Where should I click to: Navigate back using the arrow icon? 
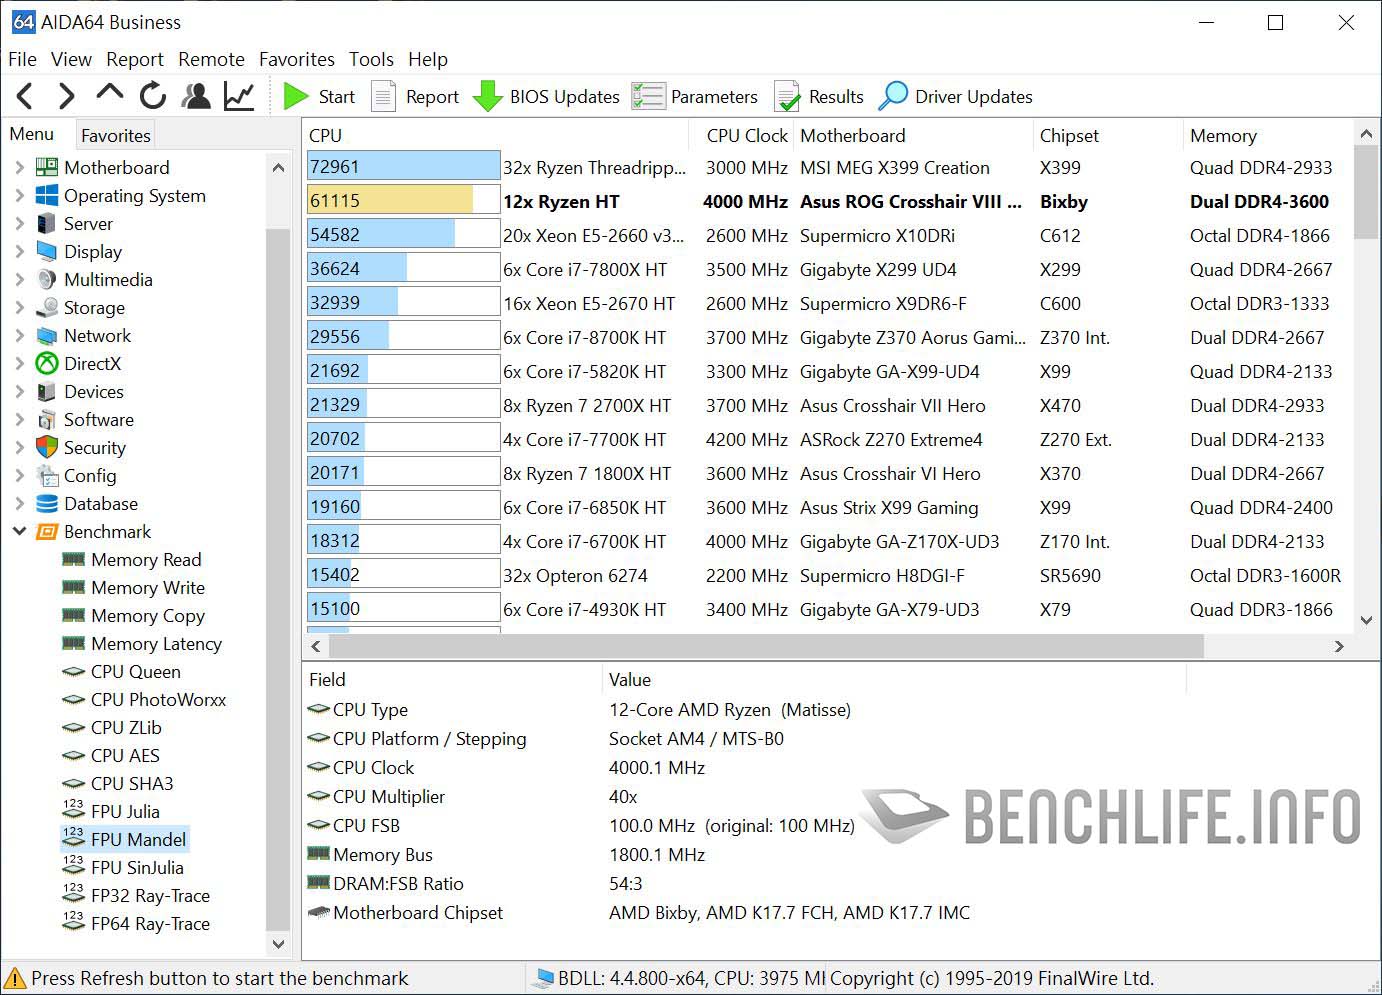[24, 95]
